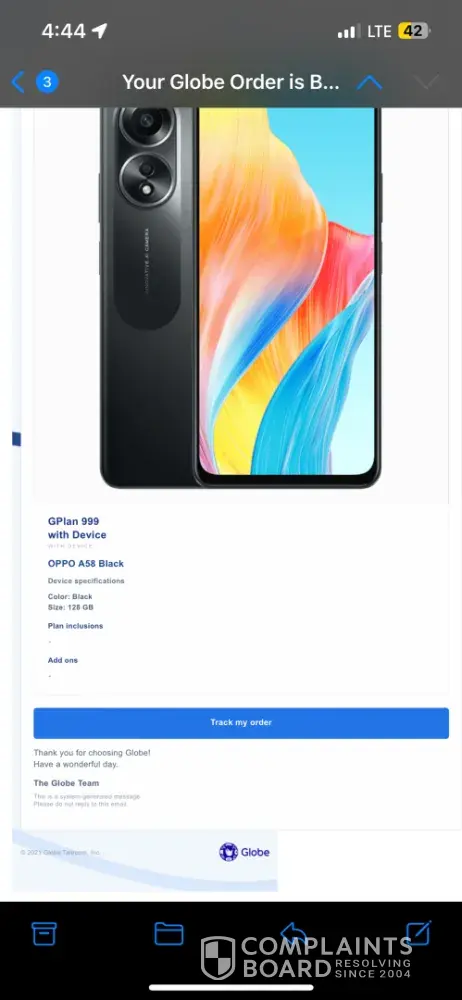The image size is (462, 1000).
Task: Archive this email using the archive icon
Action: pyautogui.click(x=44, y=933)
